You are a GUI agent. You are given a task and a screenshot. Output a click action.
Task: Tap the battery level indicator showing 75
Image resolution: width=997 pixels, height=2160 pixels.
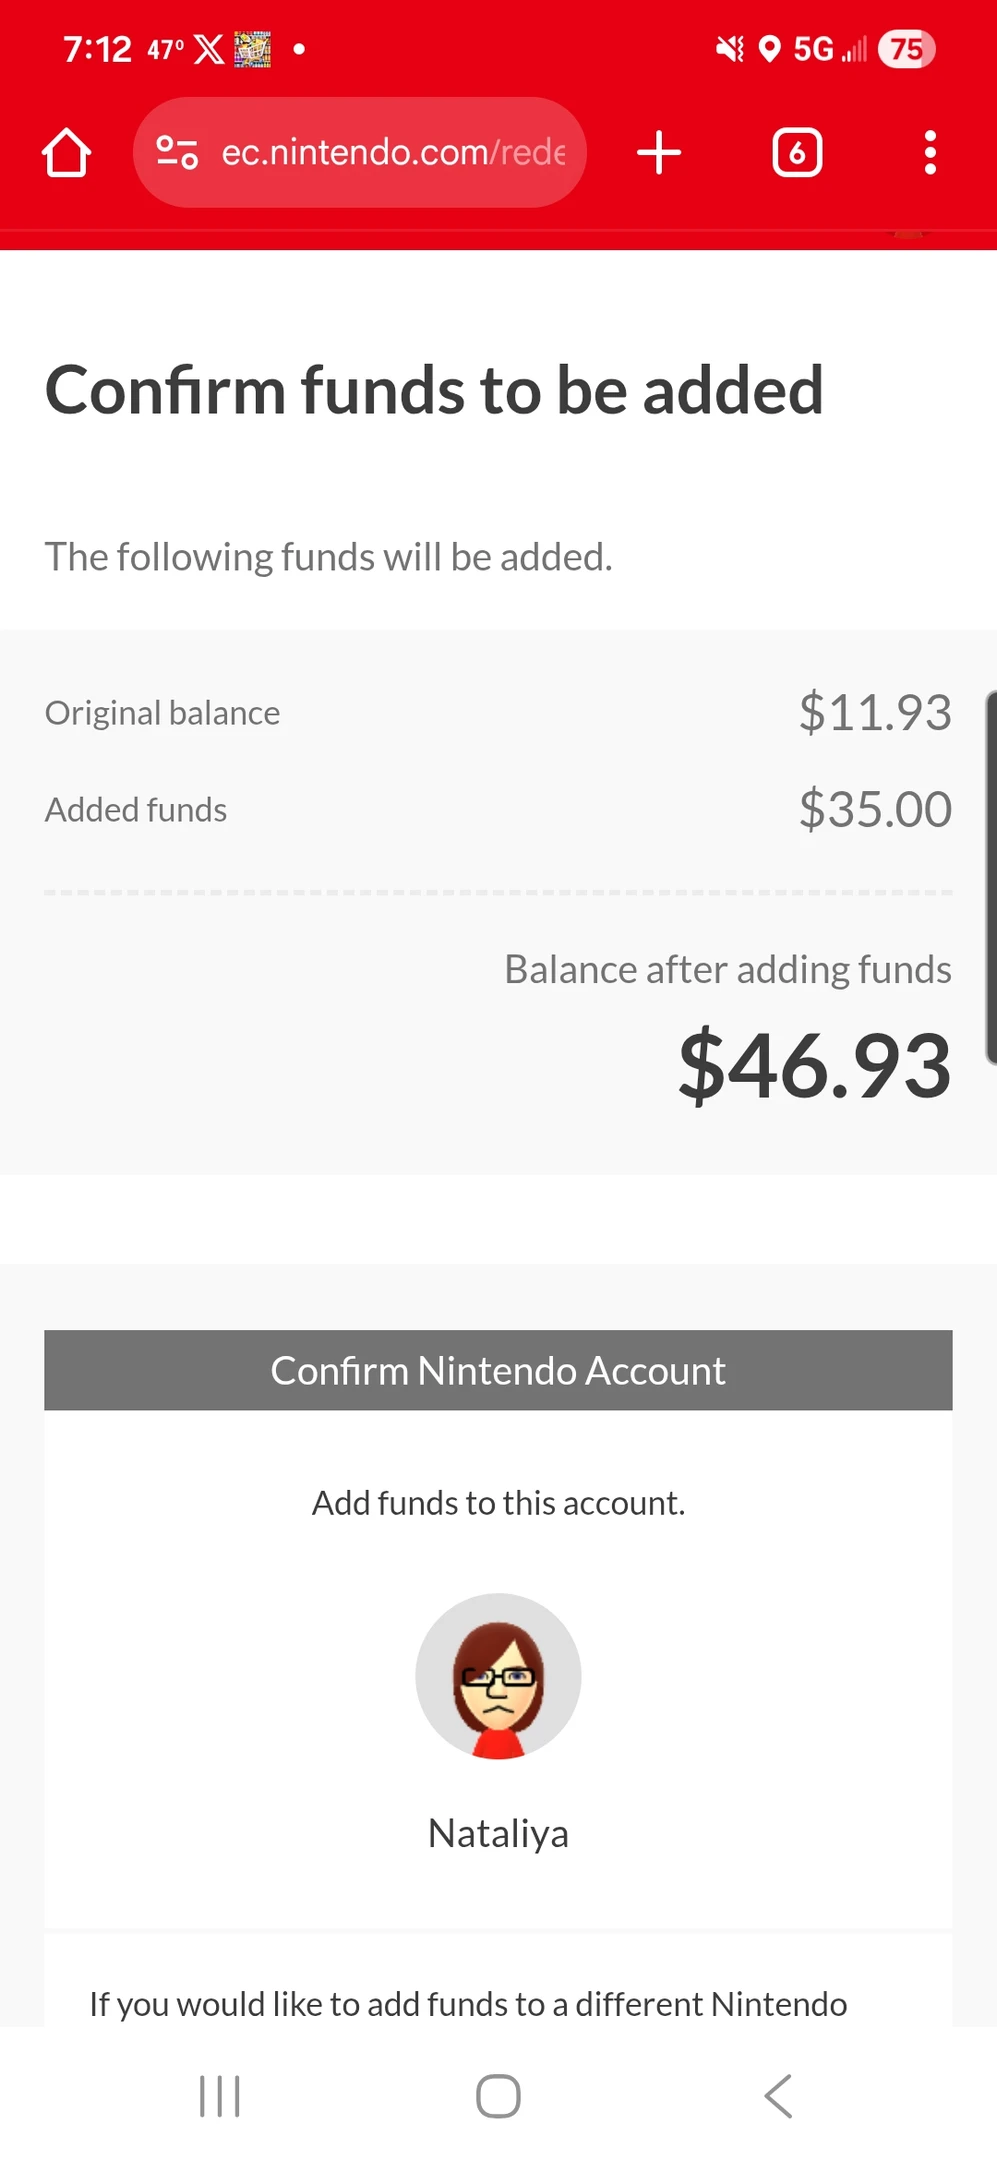click(x=906, y=49)
